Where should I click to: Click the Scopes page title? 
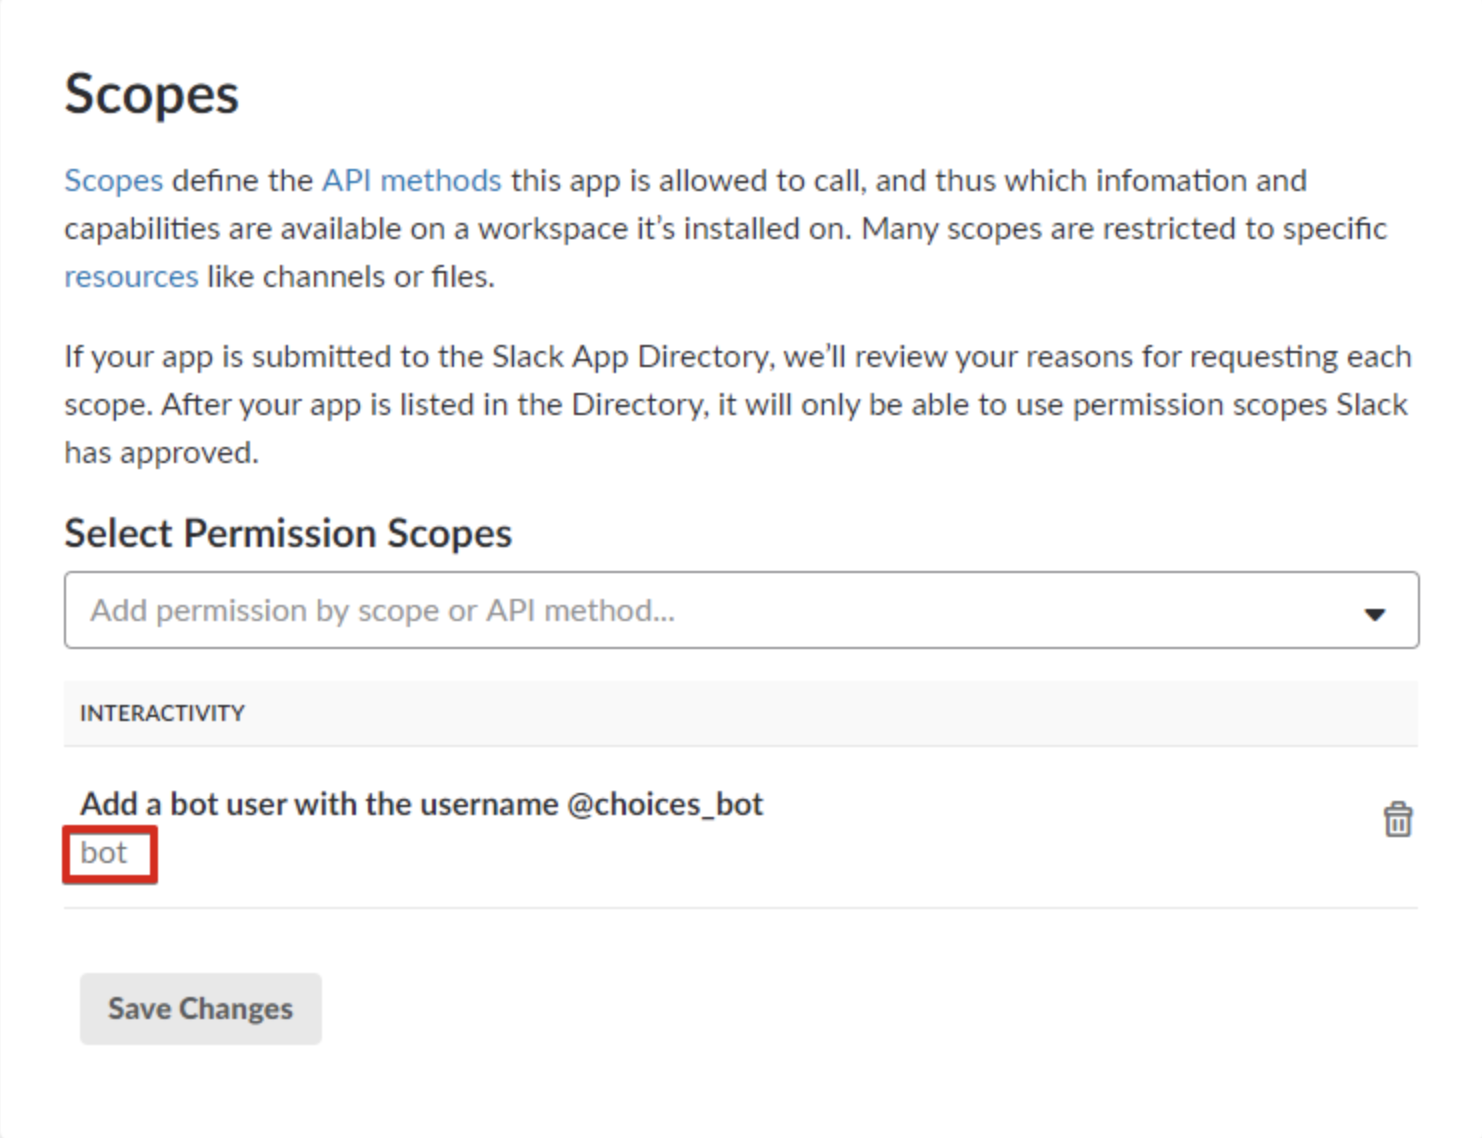tap(151, 94)
